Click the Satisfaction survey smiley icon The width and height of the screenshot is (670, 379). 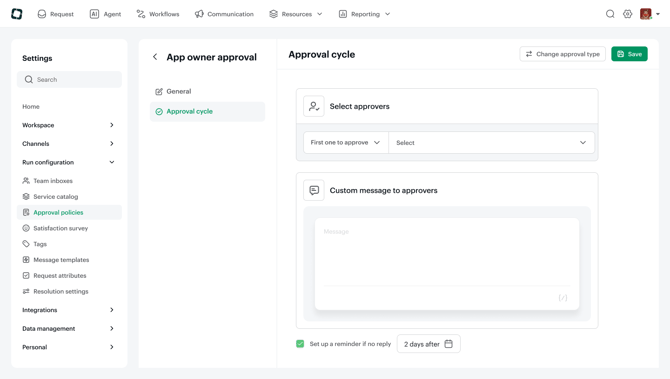pos(26,228)
